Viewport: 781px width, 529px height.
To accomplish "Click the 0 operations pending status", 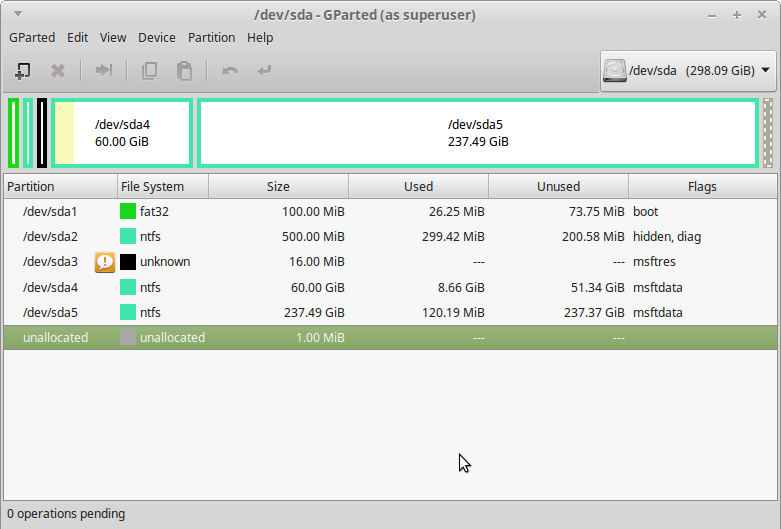I will pos(66,514).
